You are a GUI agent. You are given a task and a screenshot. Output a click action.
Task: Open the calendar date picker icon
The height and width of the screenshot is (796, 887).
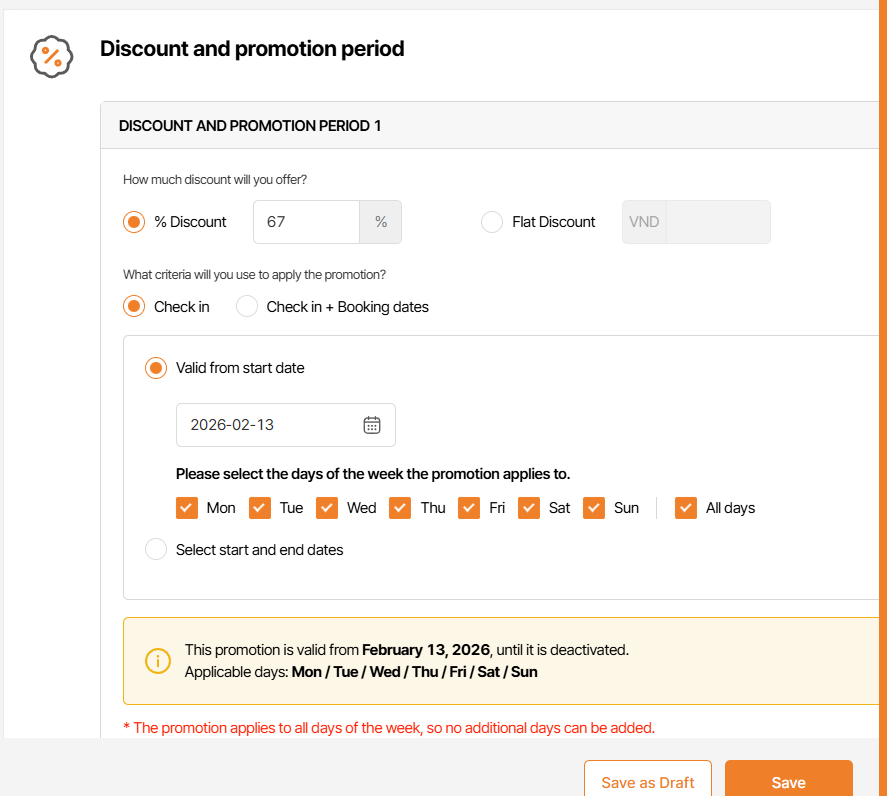372,425
